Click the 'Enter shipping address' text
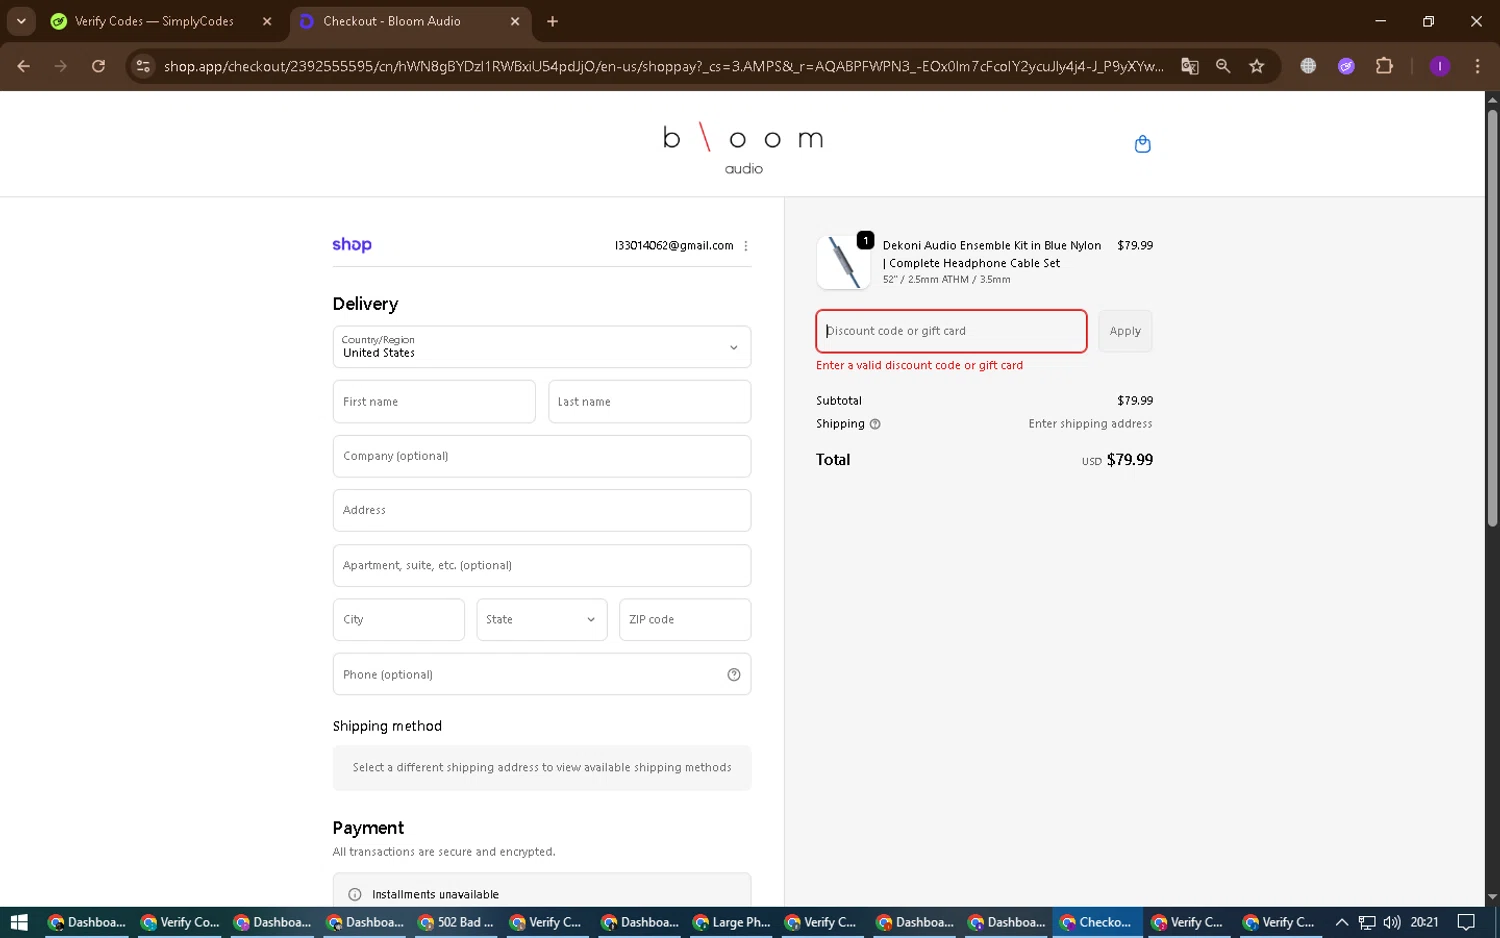Image resolution: width=1500 pixels, height=938 pixels. click(x=1090, y=424)
